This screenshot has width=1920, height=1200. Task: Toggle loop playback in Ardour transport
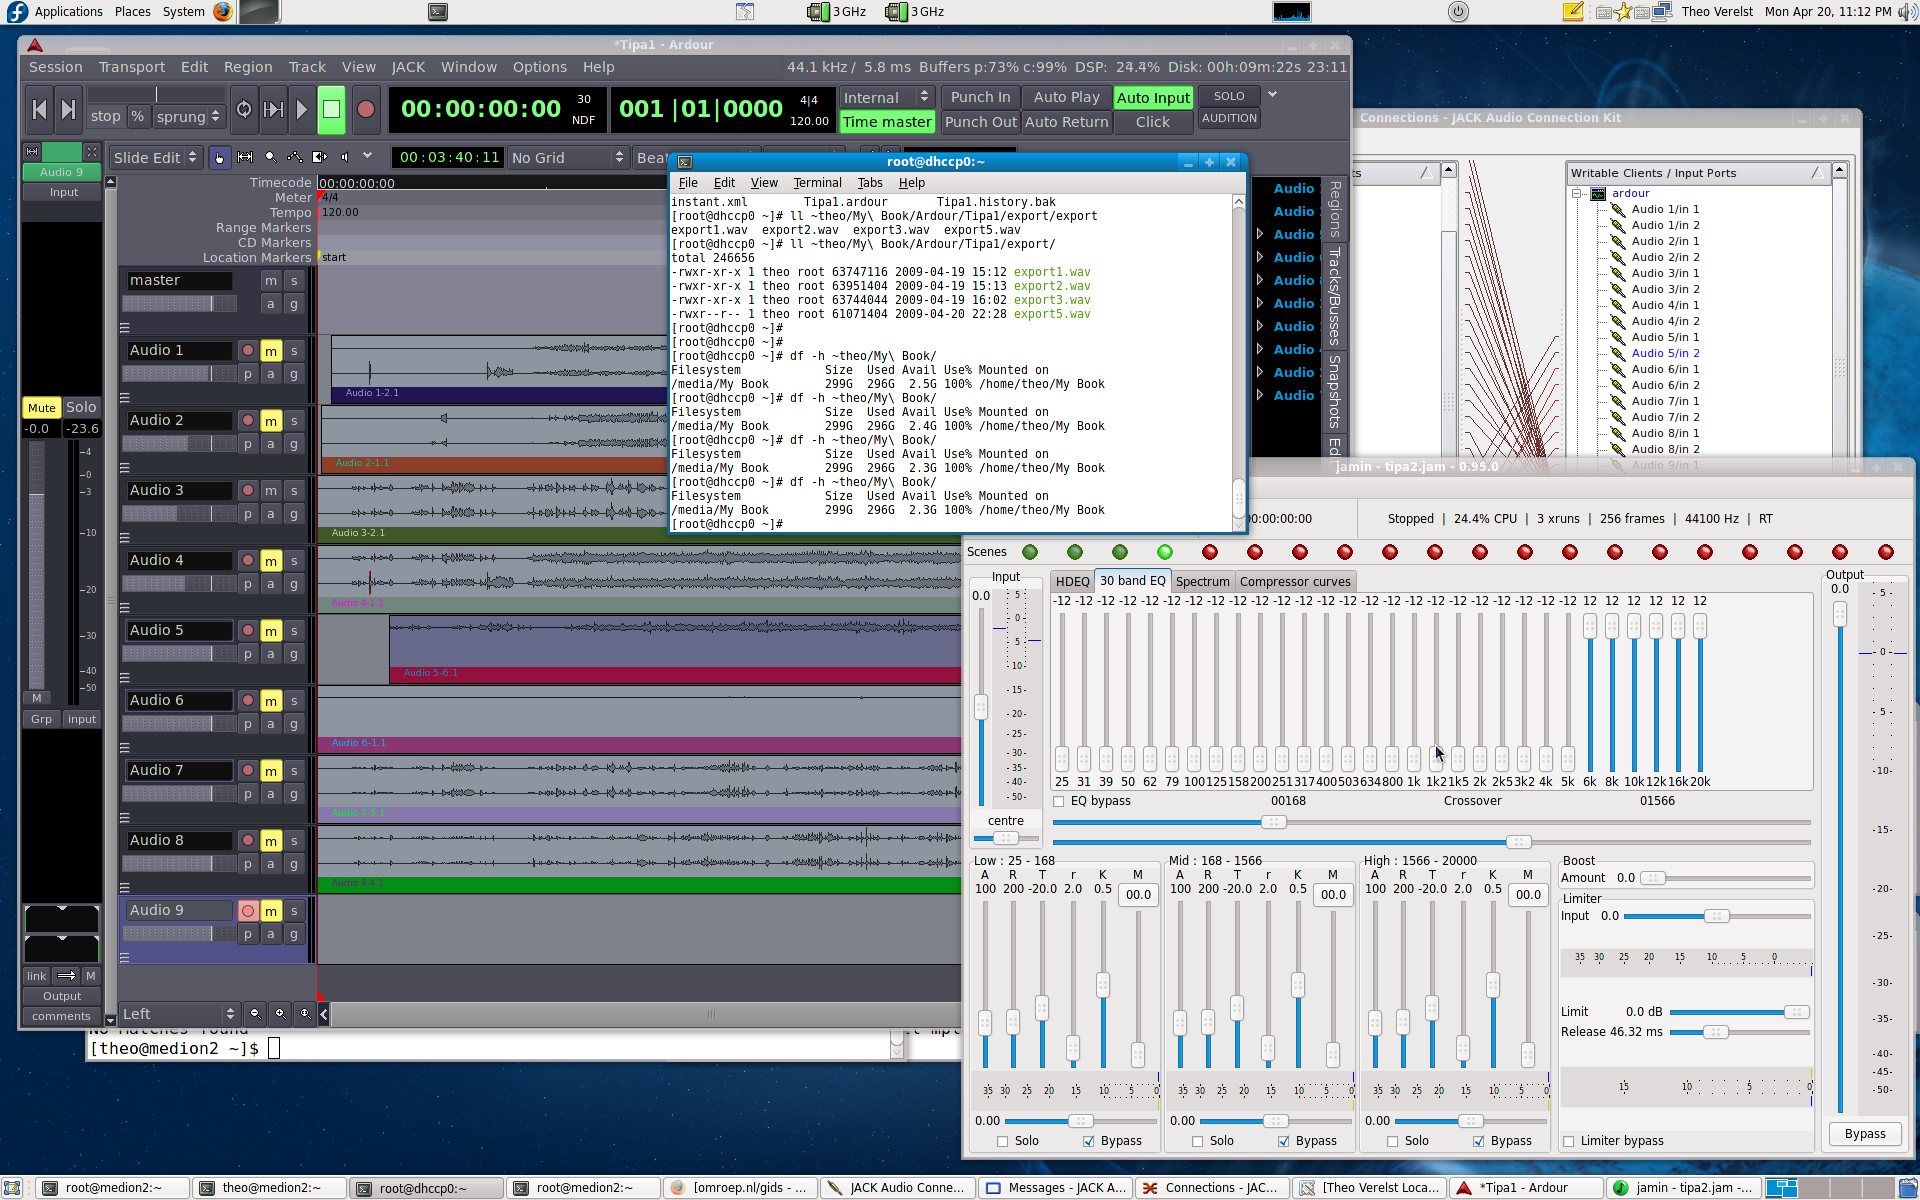(244, 109)
